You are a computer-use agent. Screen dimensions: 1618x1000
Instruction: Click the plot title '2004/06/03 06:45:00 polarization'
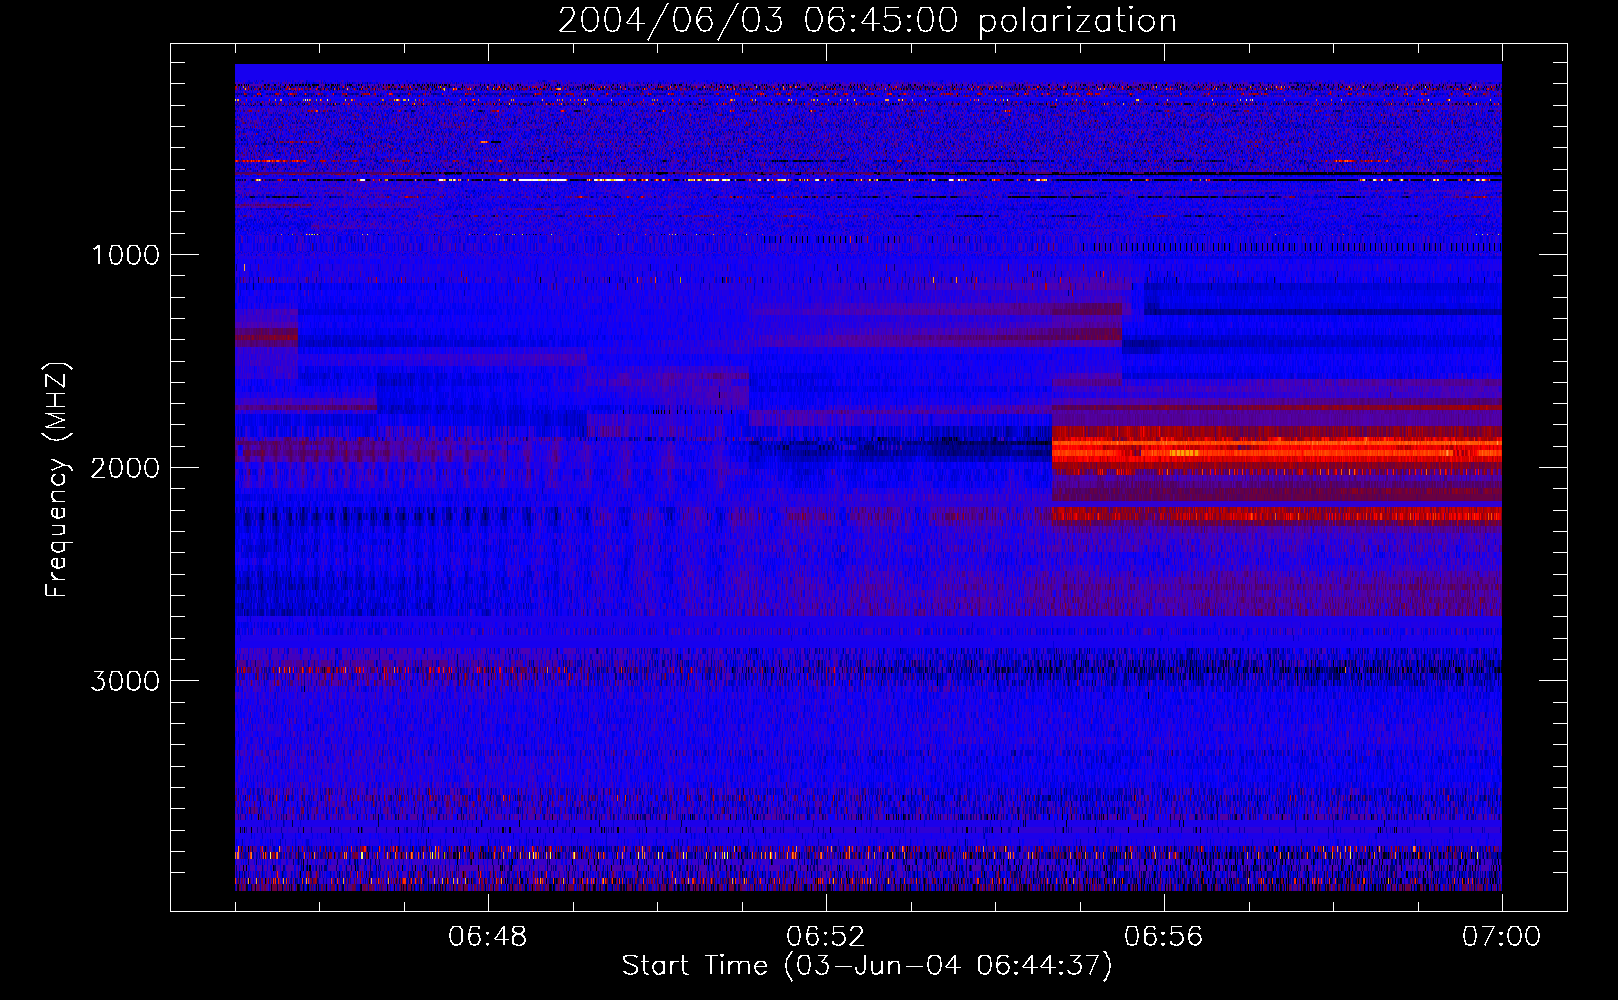coord(867,20)
